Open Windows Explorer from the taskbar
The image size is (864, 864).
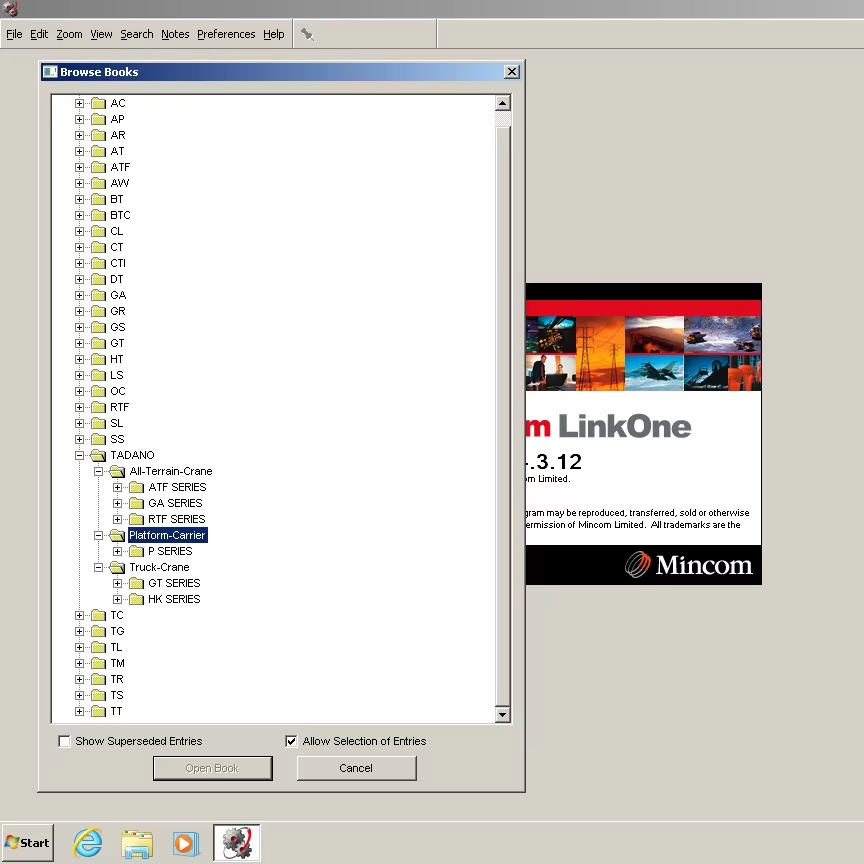(x=137, y=843)
